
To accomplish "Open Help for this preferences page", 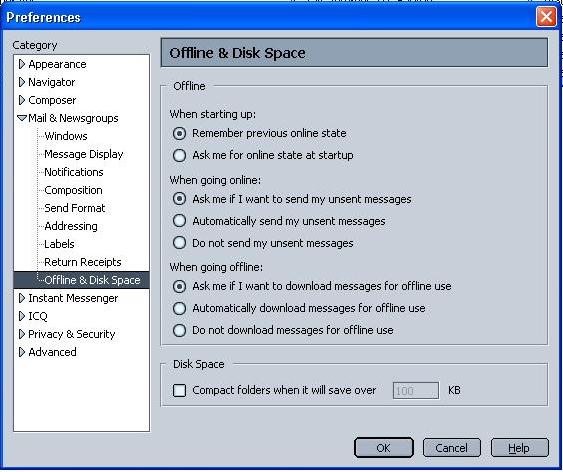I will point(520,448).
